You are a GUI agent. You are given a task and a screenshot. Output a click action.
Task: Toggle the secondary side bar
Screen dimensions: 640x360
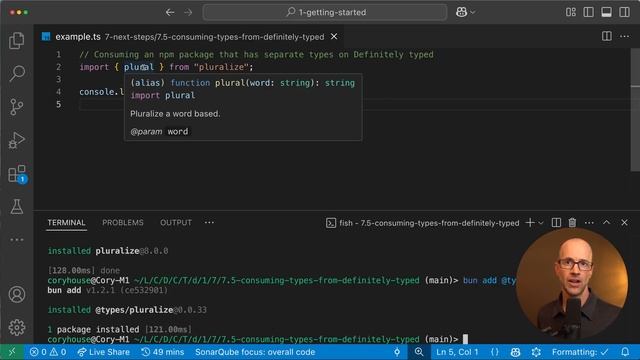pos(624,12)
